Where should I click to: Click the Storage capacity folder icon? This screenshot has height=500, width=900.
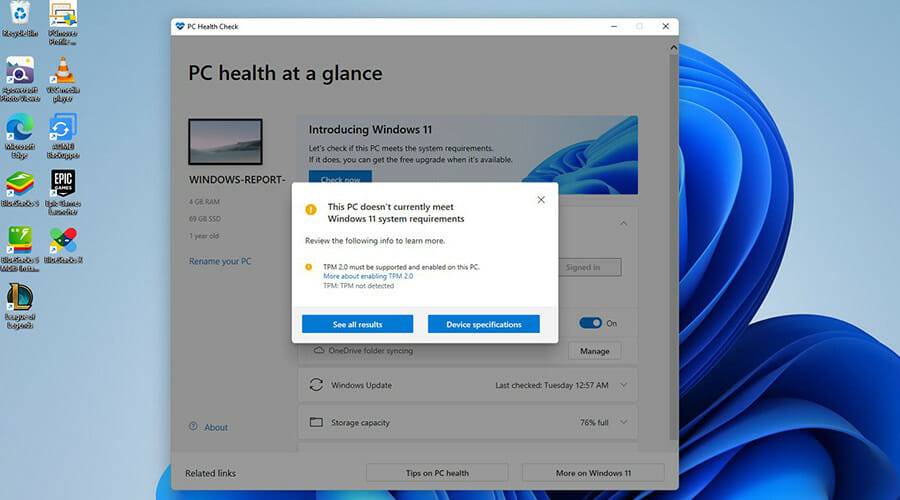[316, 422]
